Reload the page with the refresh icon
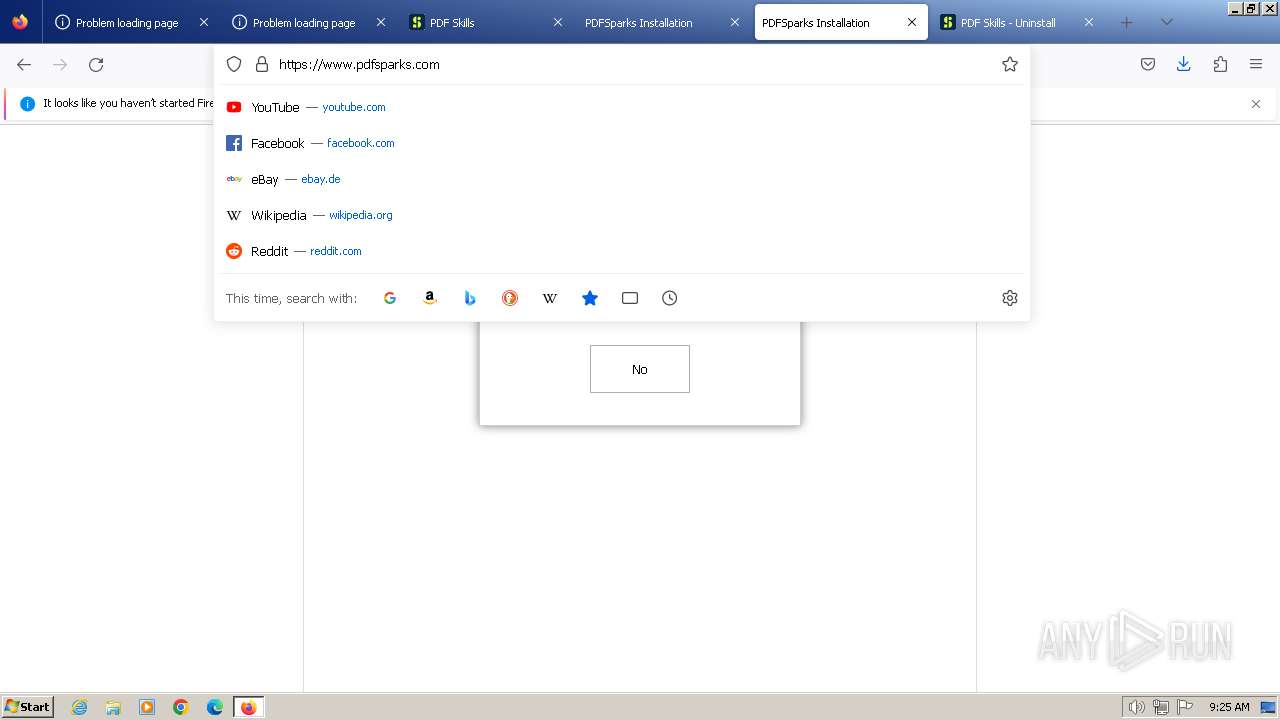 [96, 64]
